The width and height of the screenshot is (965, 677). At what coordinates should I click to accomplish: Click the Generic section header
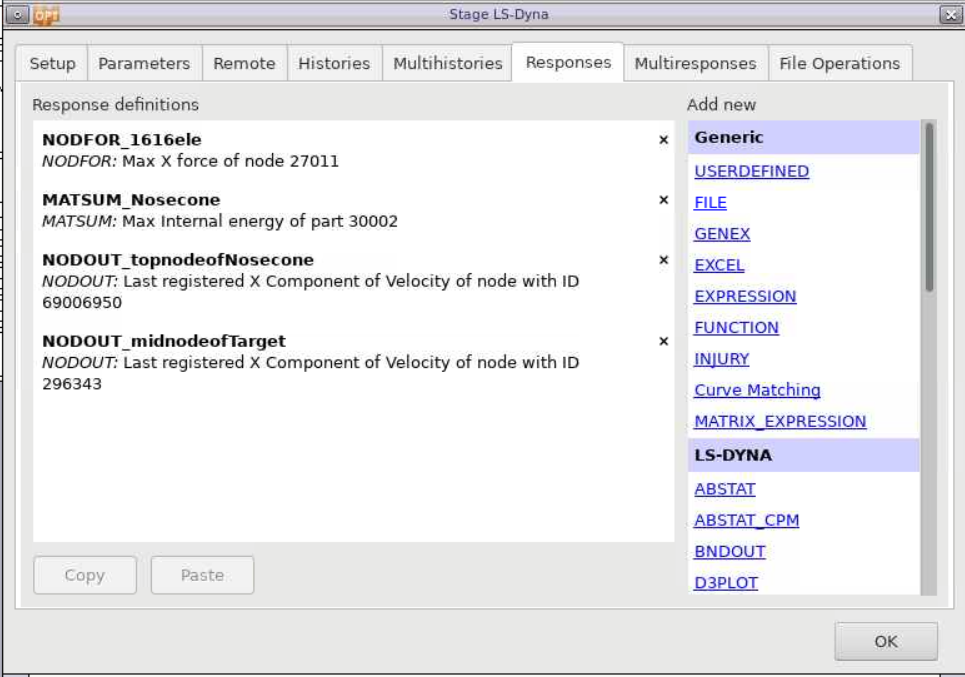click(804, 137)
